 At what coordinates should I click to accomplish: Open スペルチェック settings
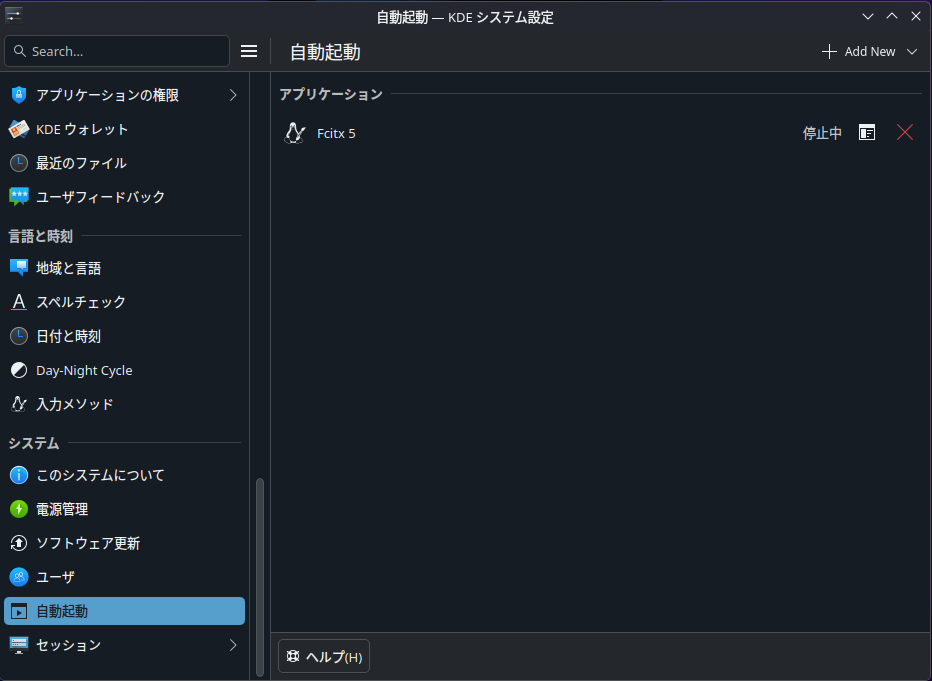(x=80, y=302)
